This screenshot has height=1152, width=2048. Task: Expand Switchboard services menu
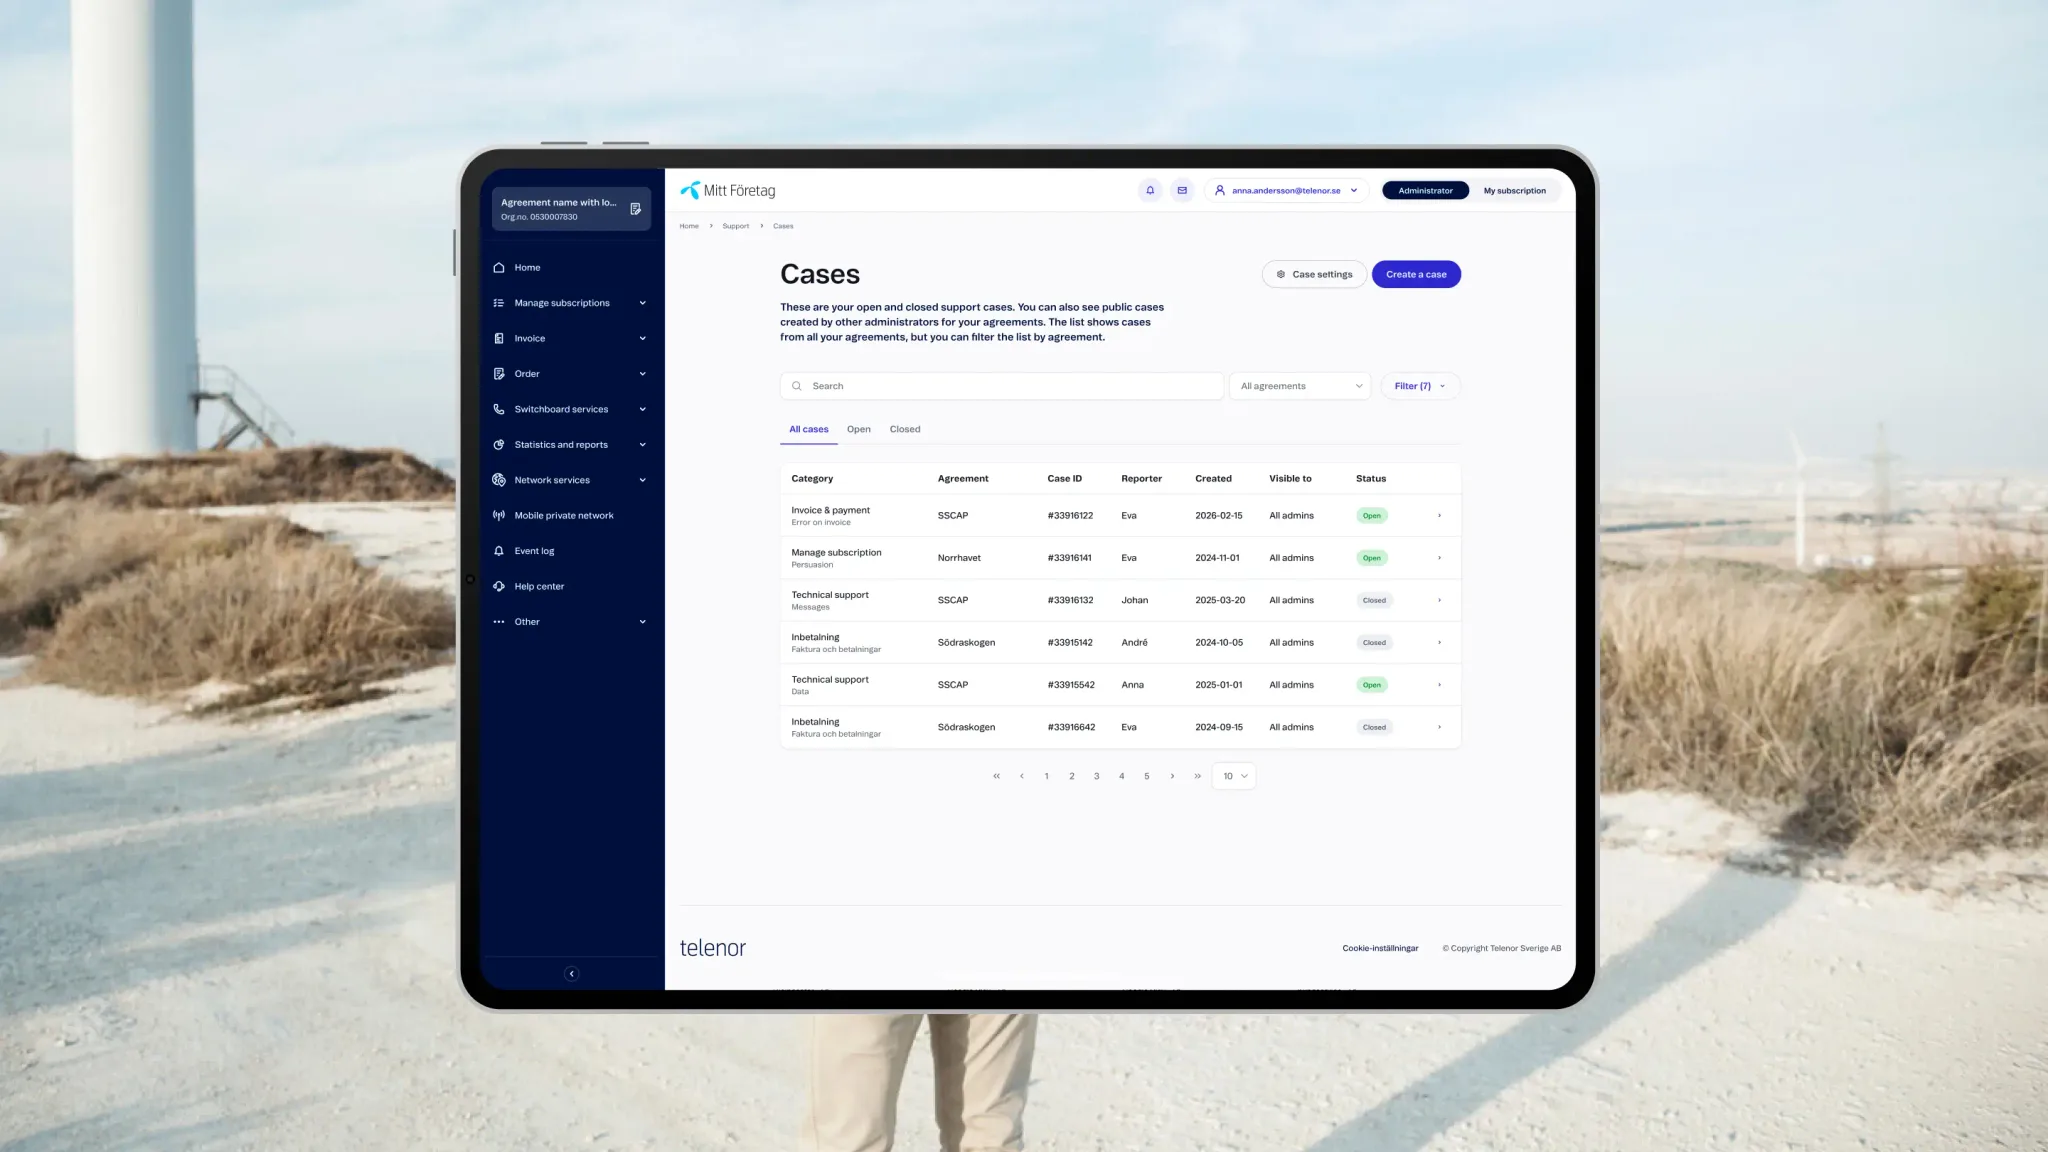point(570,409)
